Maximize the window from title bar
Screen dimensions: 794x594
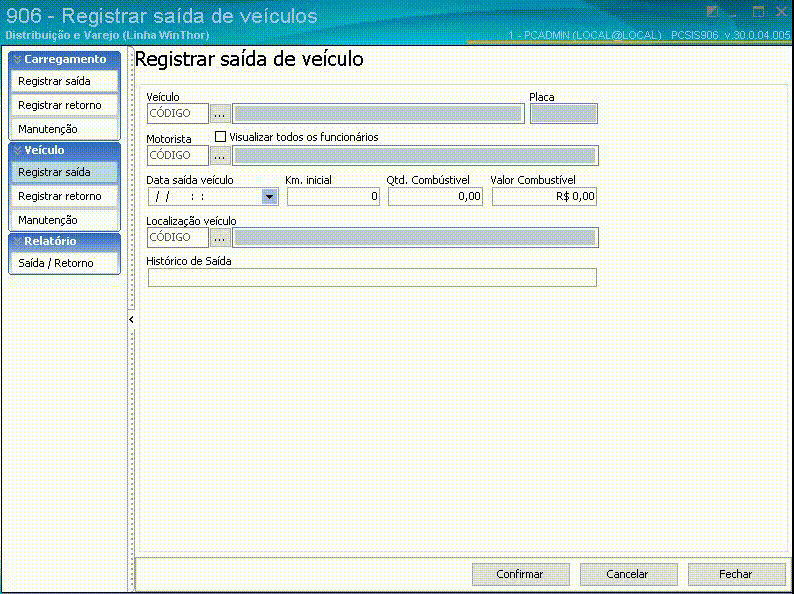point(758,13)
